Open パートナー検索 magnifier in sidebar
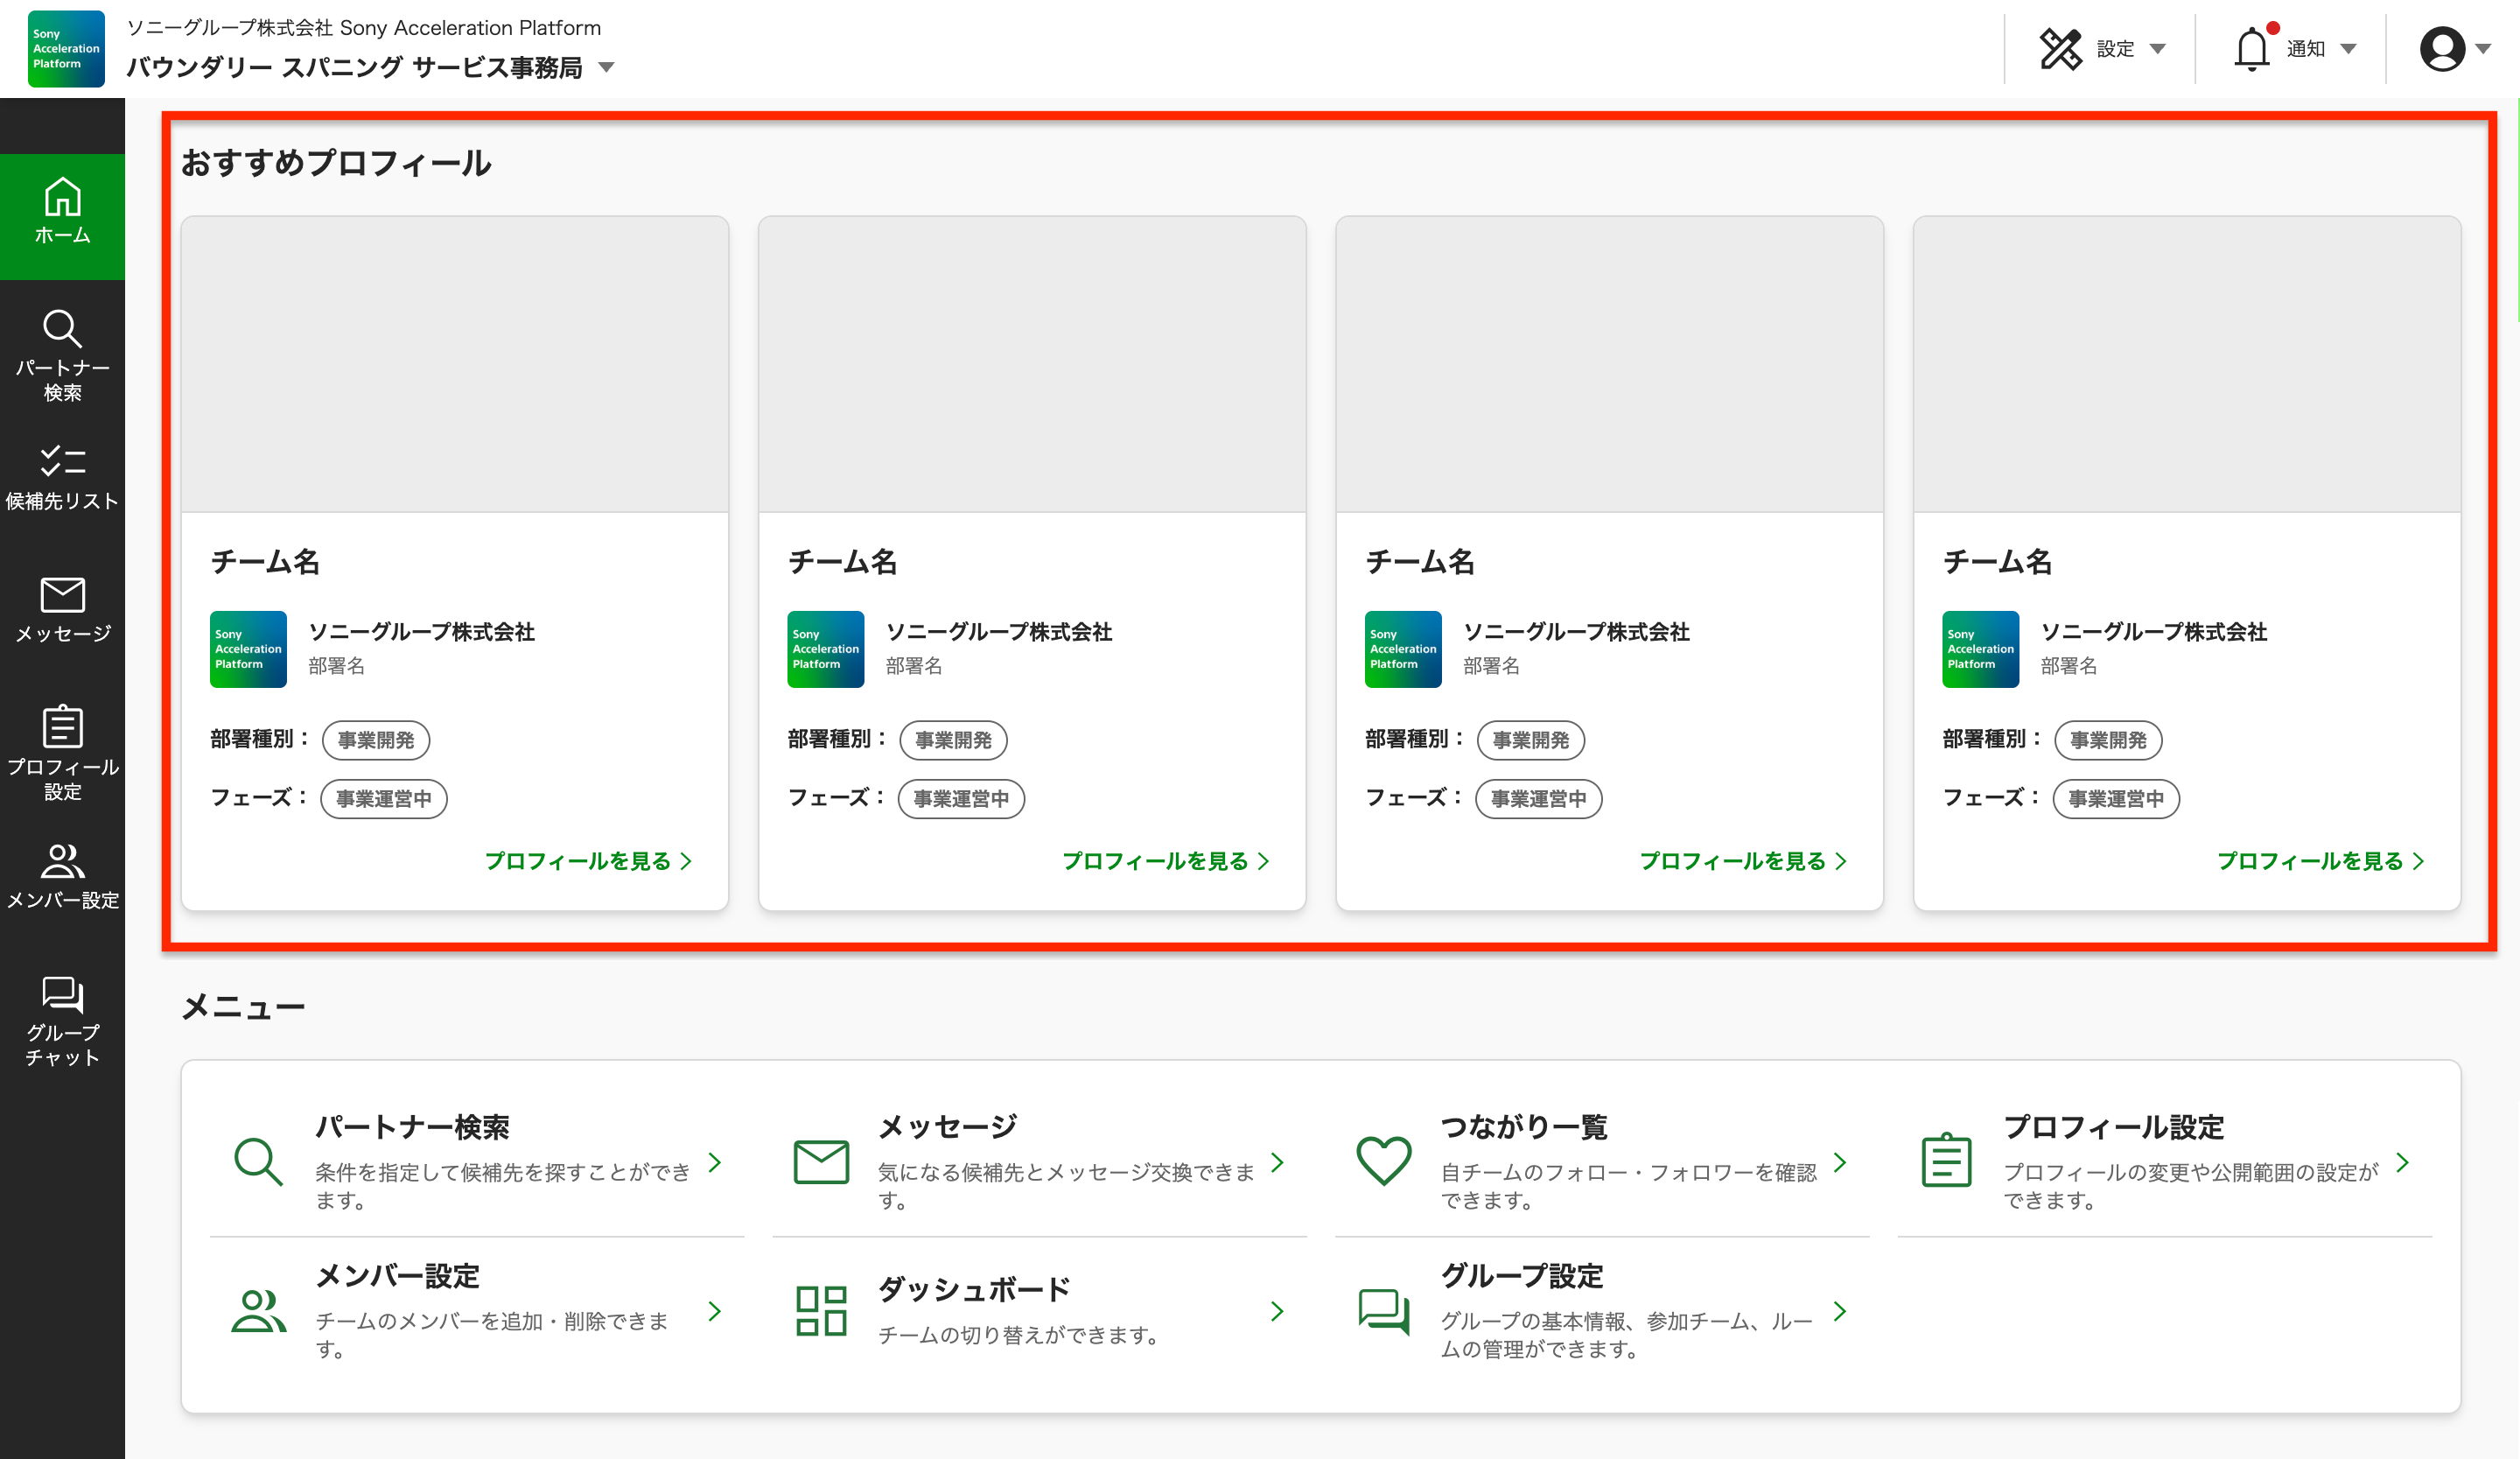Screen dimensions: 2520x1459 point(62,329)
